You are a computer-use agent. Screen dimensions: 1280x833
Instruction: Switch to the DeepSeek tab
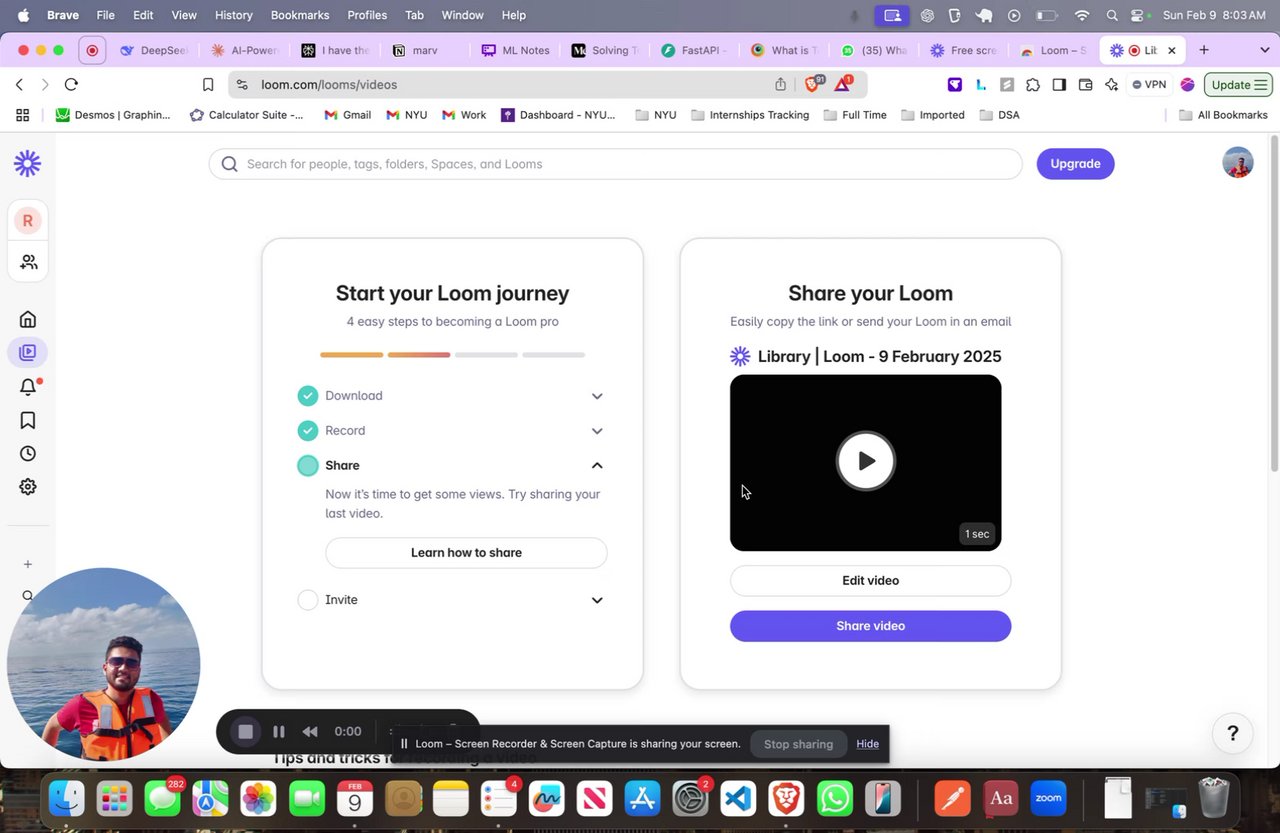pyautogui.click(x=154, y=50)
